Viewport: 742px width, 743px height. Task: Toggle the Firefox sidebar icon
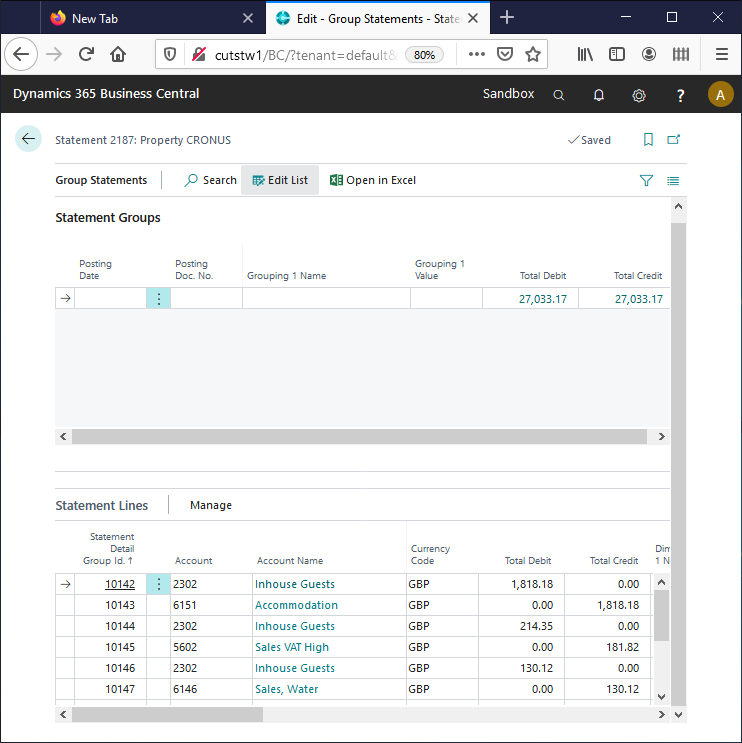(x=616, y=54)
